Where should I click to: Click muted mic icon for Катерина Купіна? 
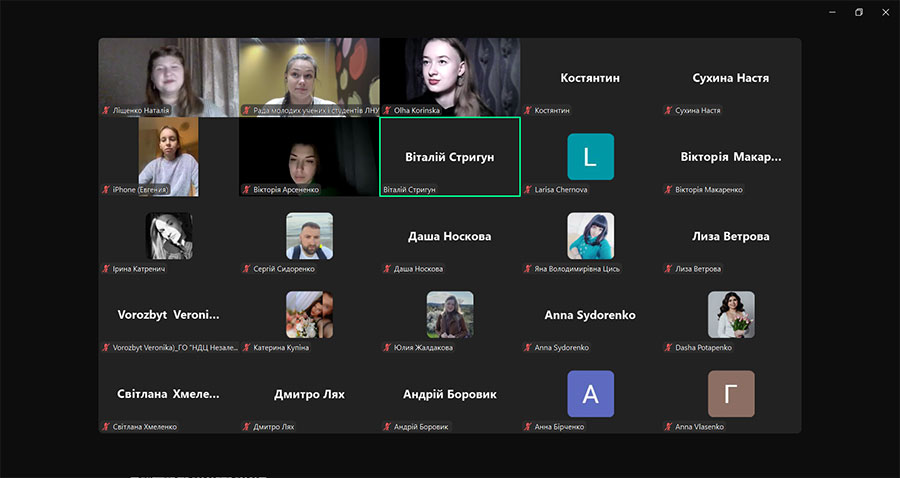[x=246, y=347]
